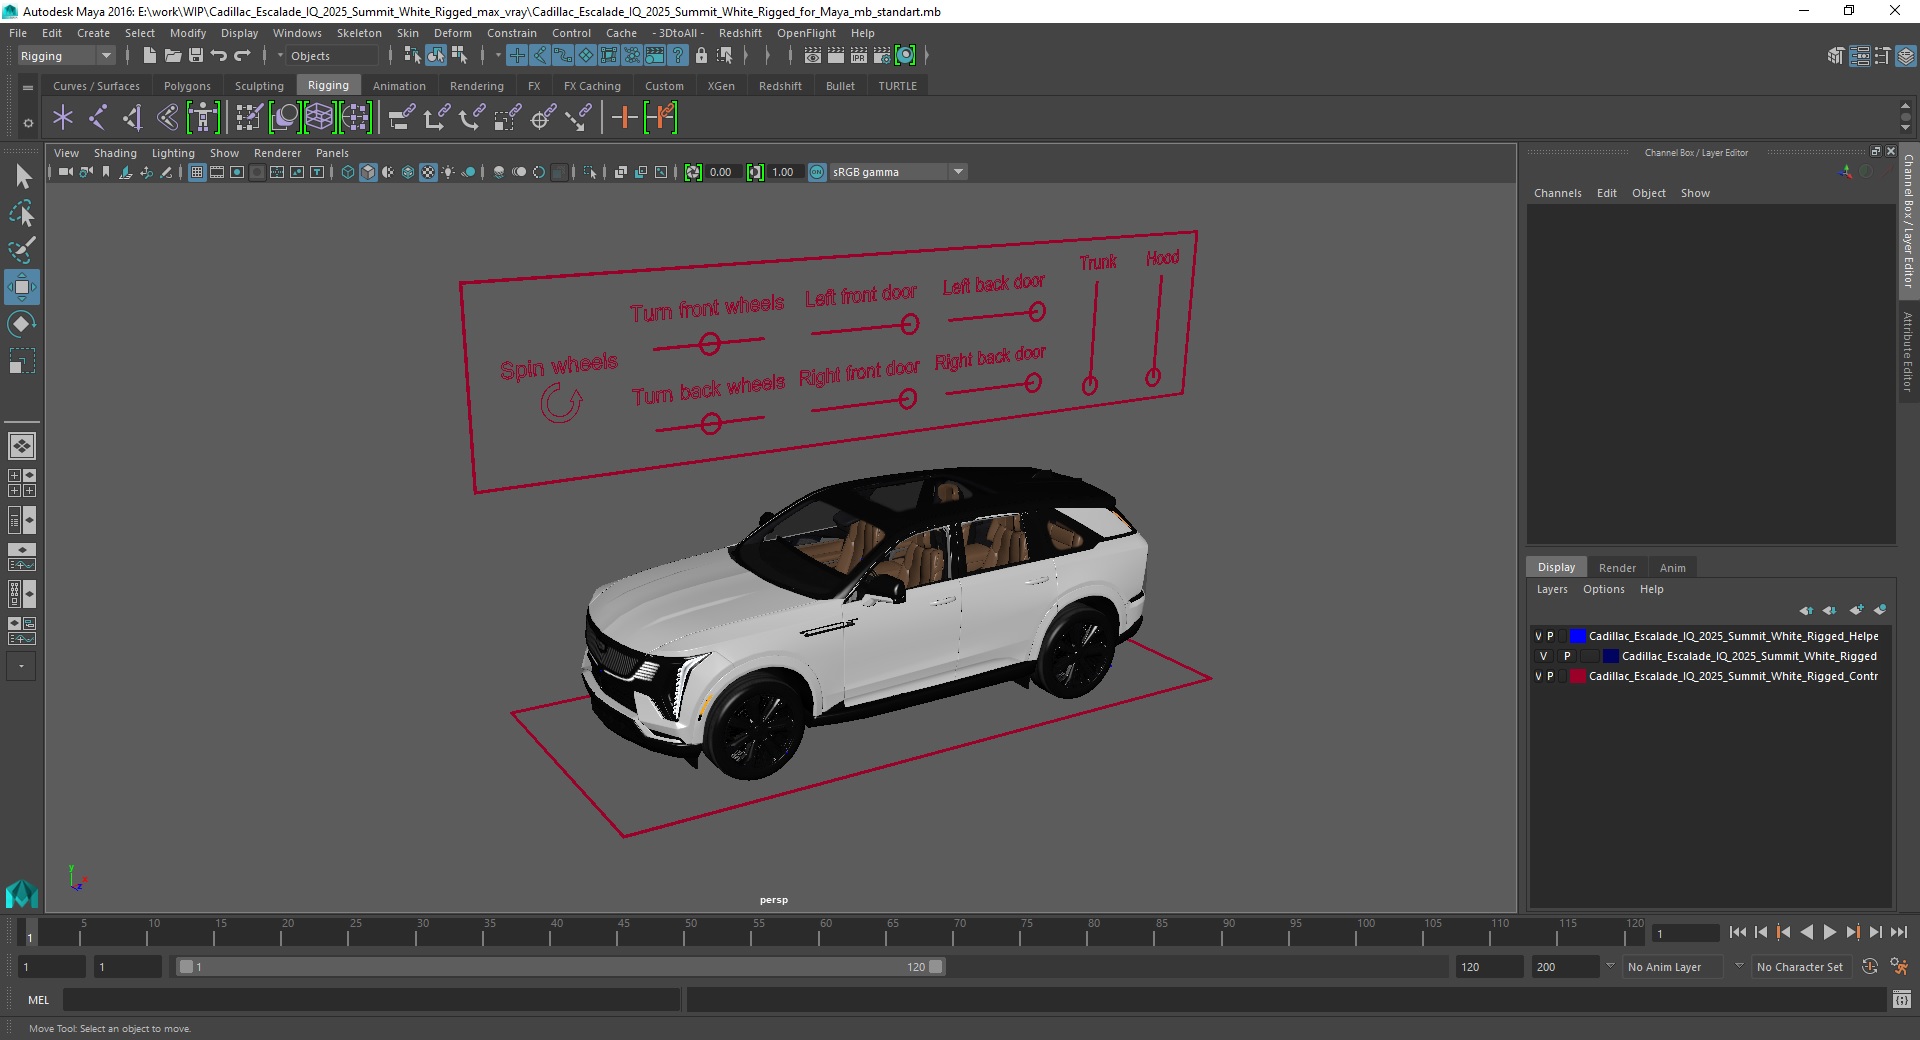Viewport: 1920px width, 1040px height.
Task: Toggle visibility of White_Rigged layer
Action: coord(1543,656)
